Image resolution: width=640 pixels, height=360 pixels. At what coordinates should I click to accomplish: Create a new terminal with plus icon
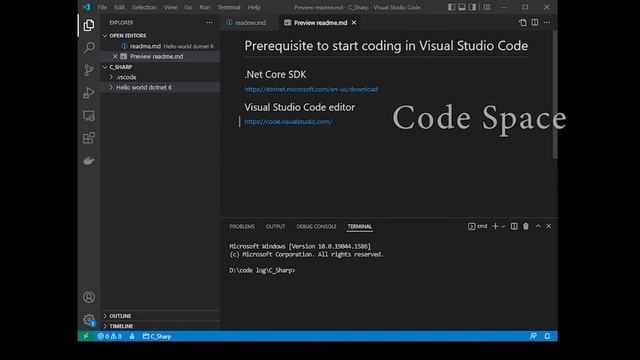click(x=495, y=226)
